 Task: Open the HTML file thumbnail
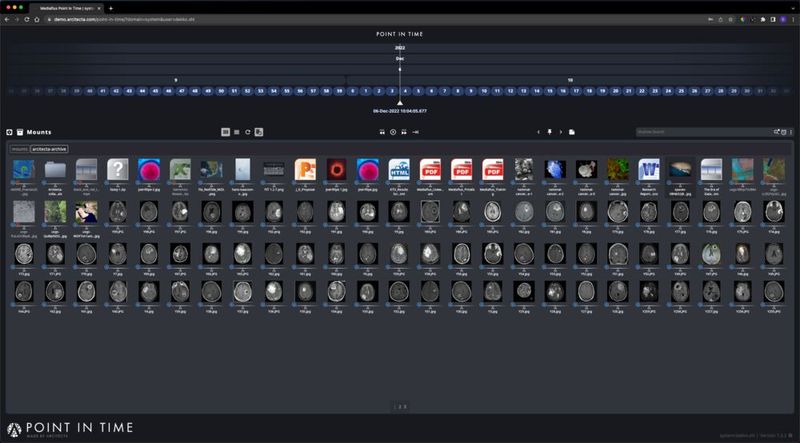399,169
